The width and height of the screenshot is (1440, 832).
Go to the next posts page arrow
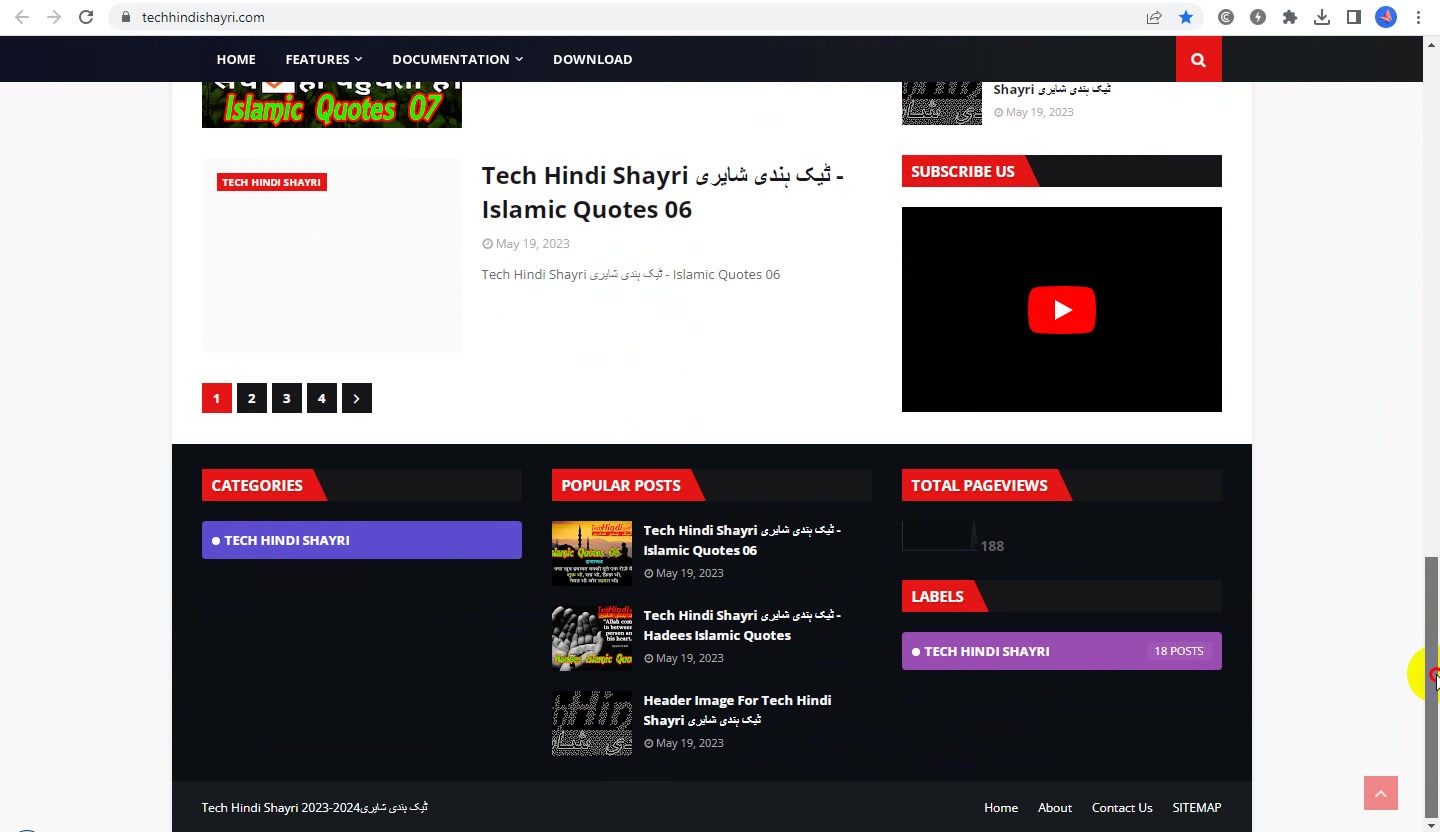(x=357, y=398)
